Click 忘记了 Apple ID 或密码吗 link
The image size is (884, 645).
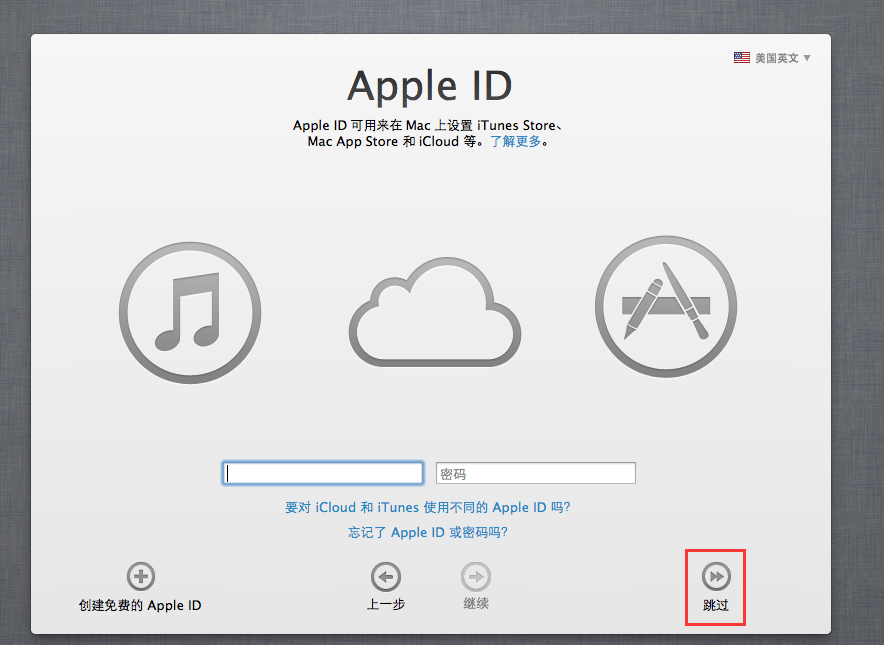click(428, 532)
